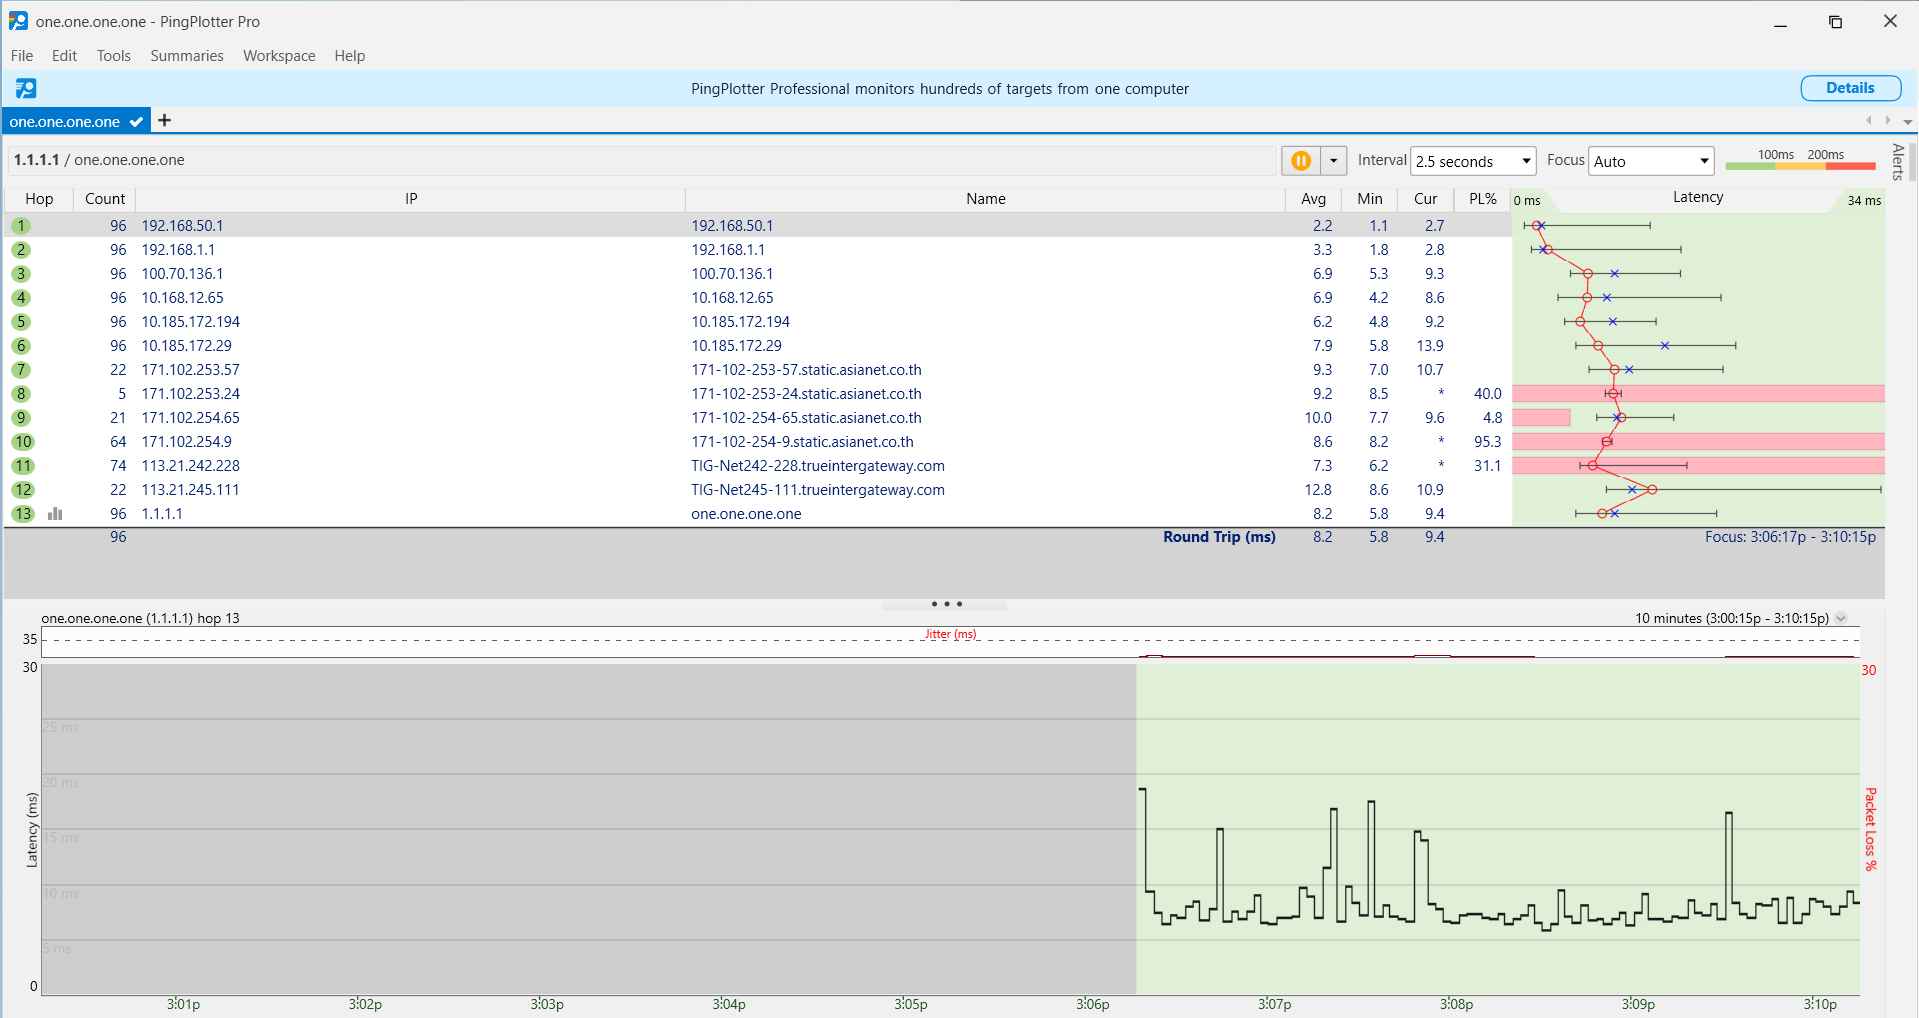The width and height of the screenshot is (1919, 1018).
Task: Toggle the checkmark on the one.one.one.one tab
Action: (137, 122)
